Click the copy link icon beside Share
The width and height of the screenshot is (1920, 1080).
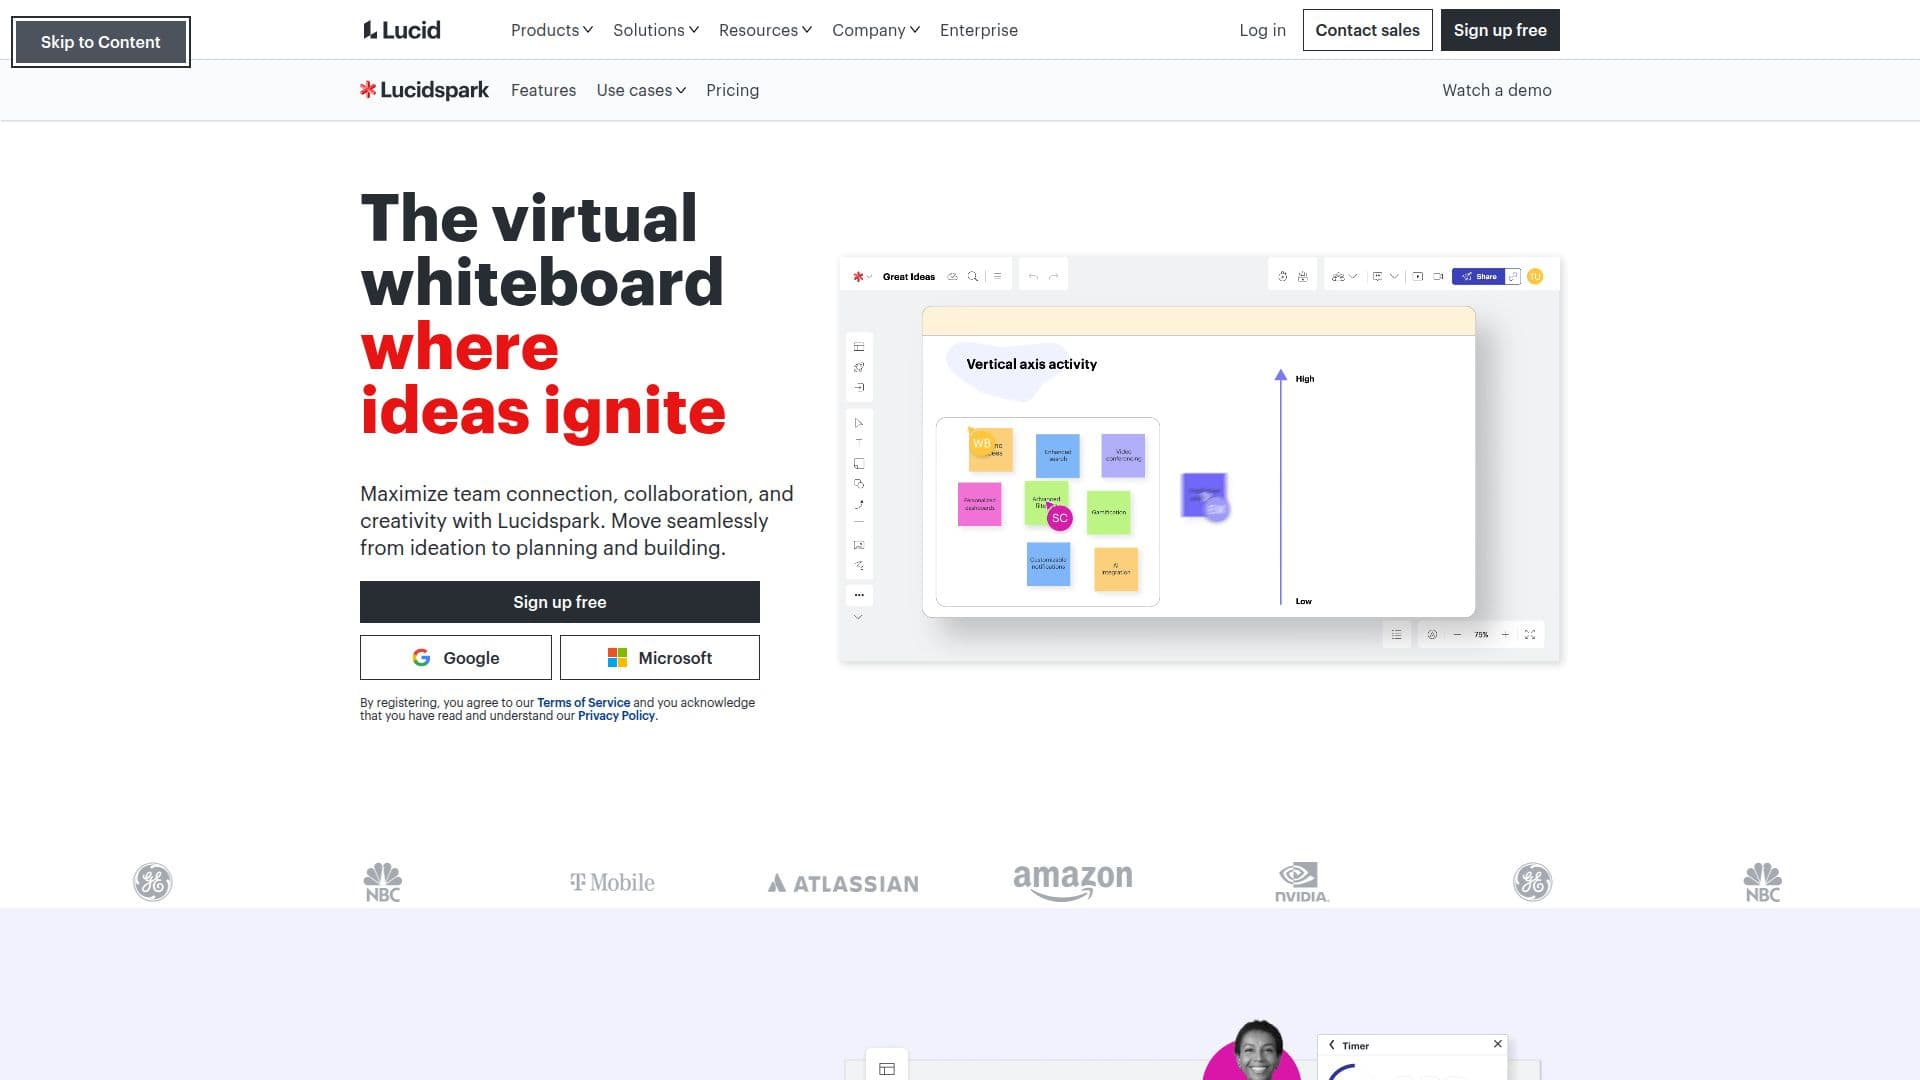(1513, 277)
